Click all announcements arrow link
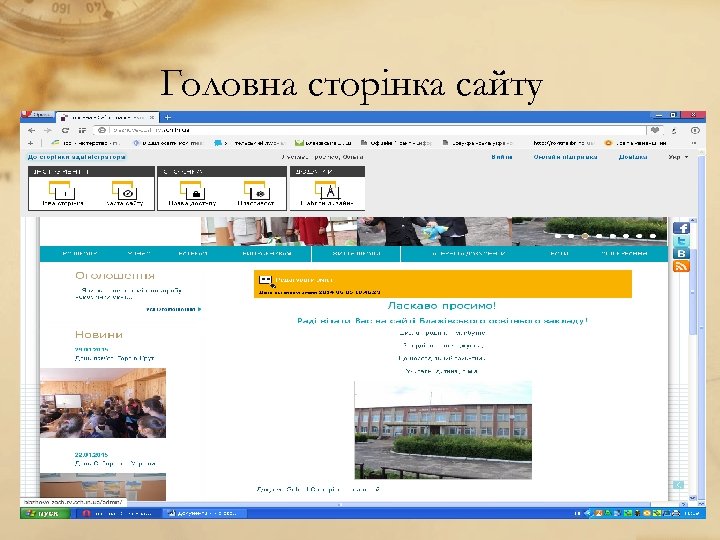 pyautogui.click(x=174, y=309)
